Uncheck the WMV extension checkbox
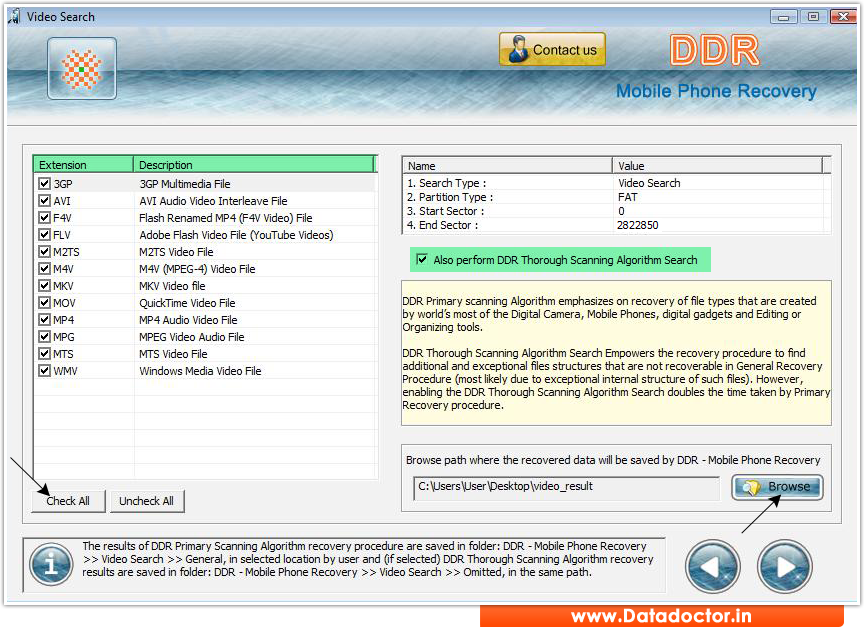Image resolution: width=864 pixels, height=627 pixels. click(45, 371)
